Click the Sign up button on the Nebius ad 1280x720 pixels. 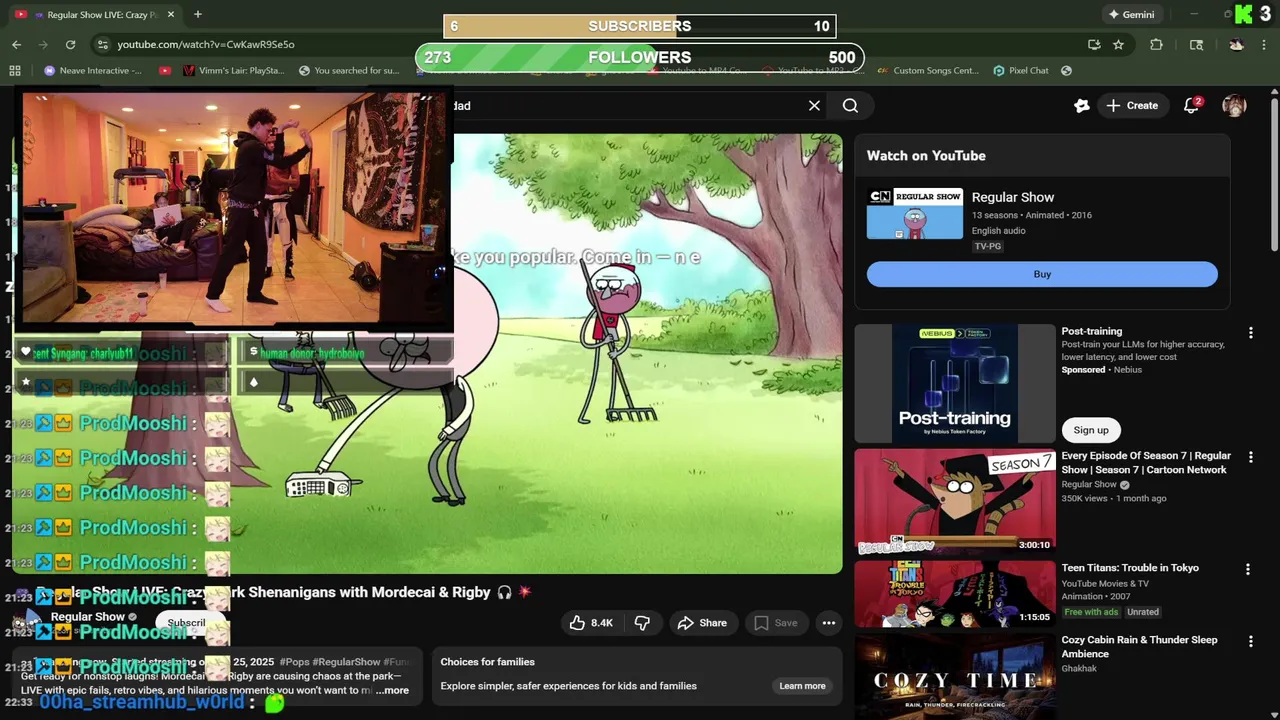(1091, 430)
